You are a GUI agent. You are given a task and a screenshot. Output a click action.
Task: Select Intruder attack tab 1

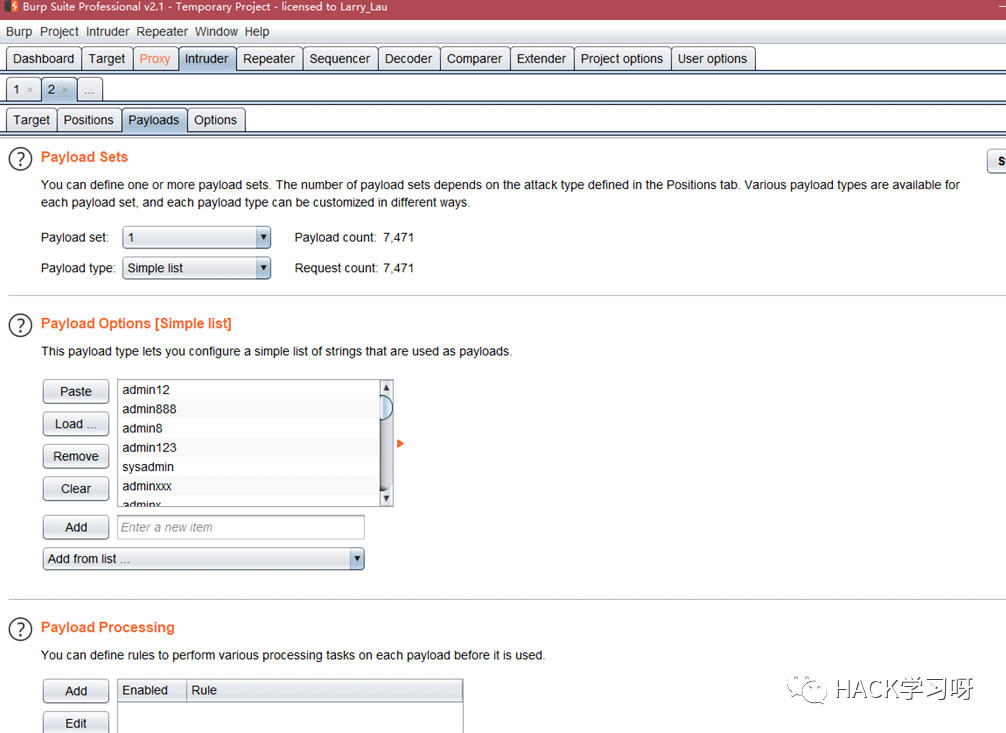(x=17, y=89)
